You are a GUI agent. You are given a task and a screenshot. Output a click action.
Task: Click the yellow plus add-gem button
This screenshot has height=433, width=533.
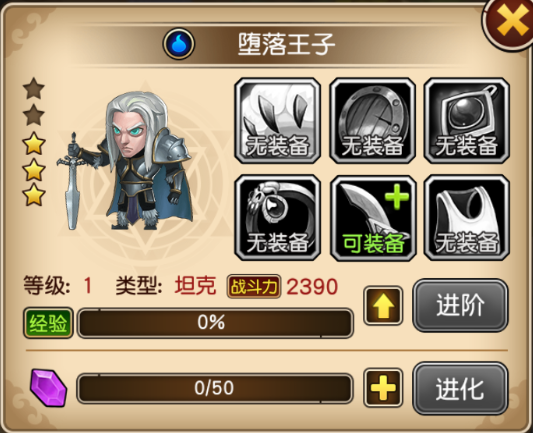point(383,388)
